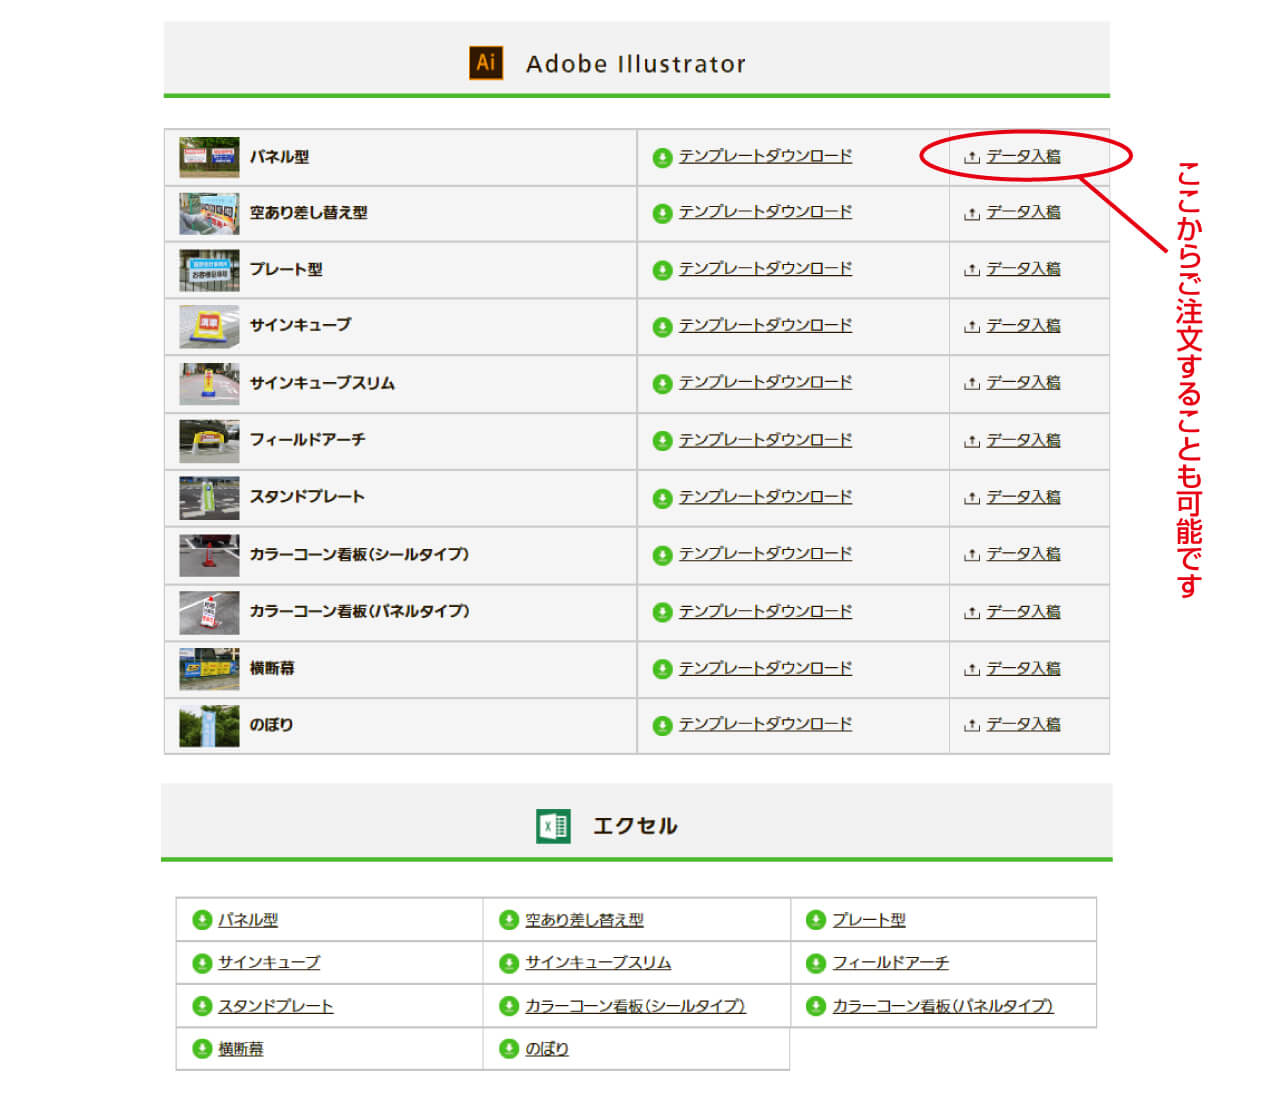
Task: Open テンプレートダウンロード link for のぼり
Action: pyautogui.click(x=765, y=724)
